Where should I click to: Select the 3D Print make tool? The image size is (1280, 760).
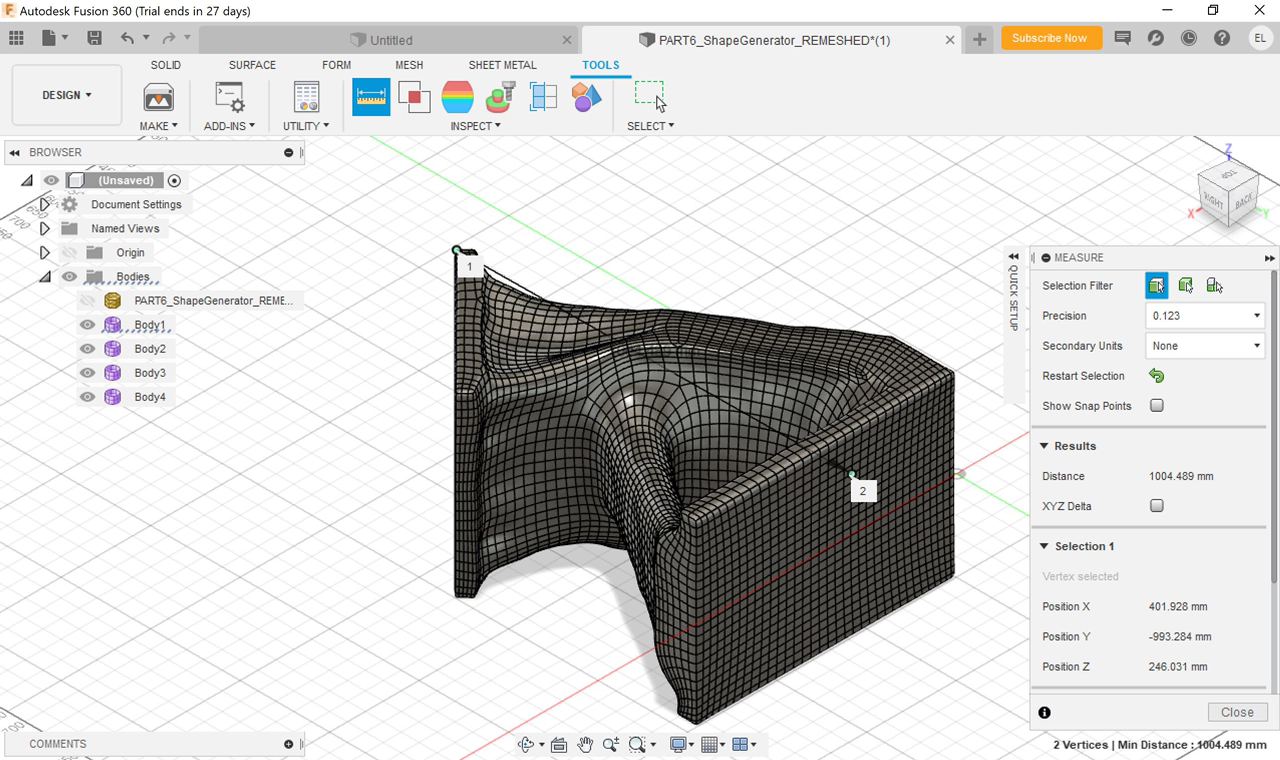pyautogui.click(x=158, y=97)
